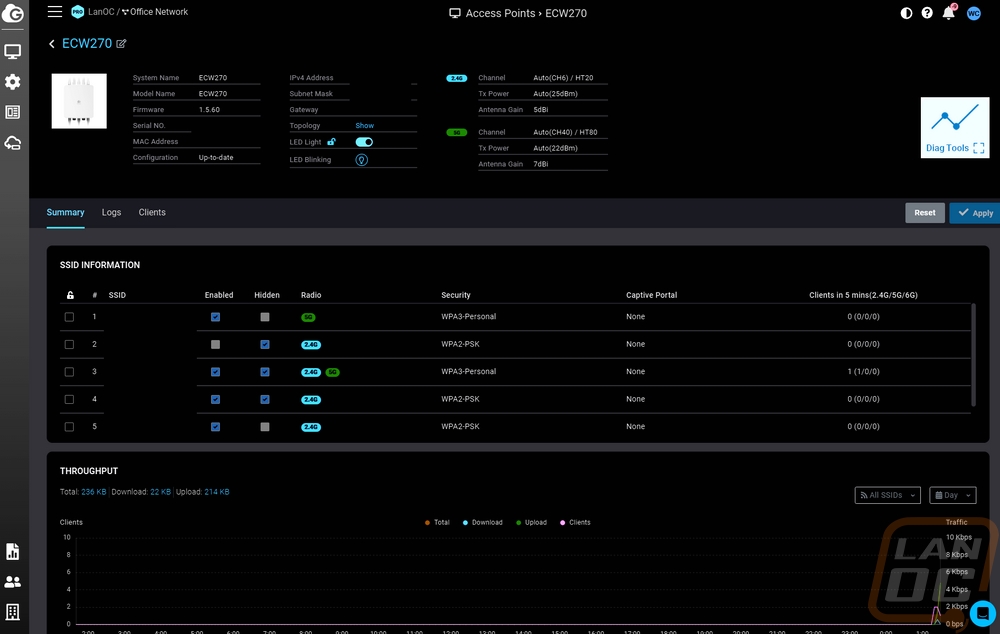Switch to the Clients tab
The image size is (1000, 634).
pyautogui.click(x=152, y=213)
